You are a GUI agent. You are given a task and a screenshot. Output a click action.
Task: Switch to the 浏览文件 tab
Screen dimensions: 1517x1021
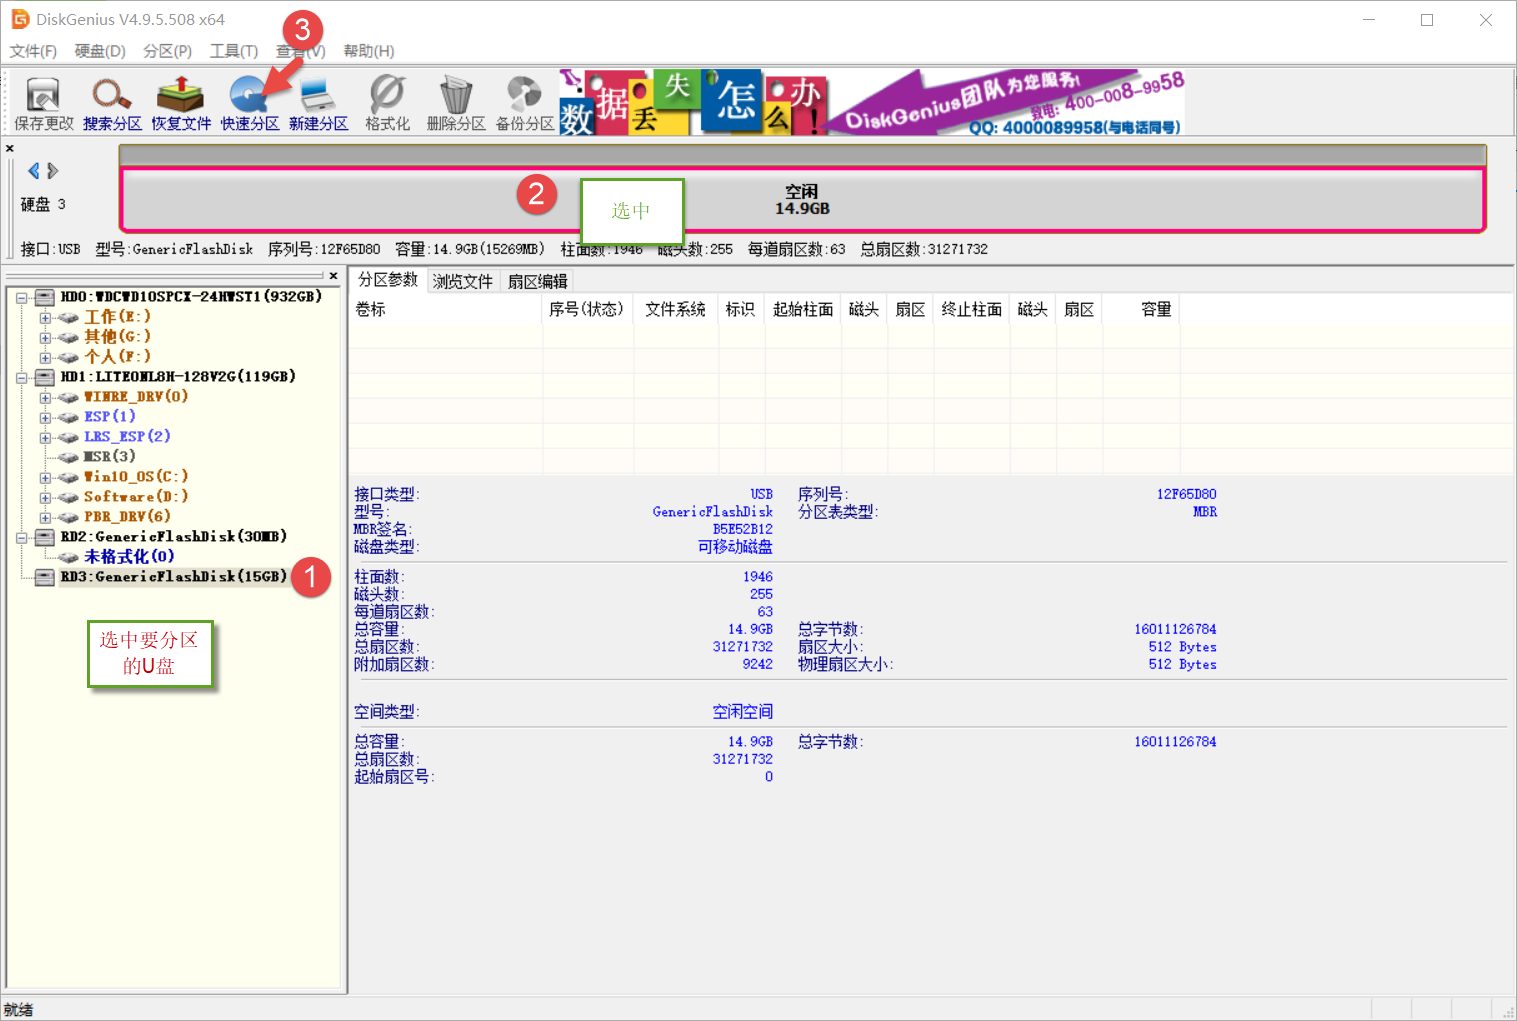tap(463, 282)
